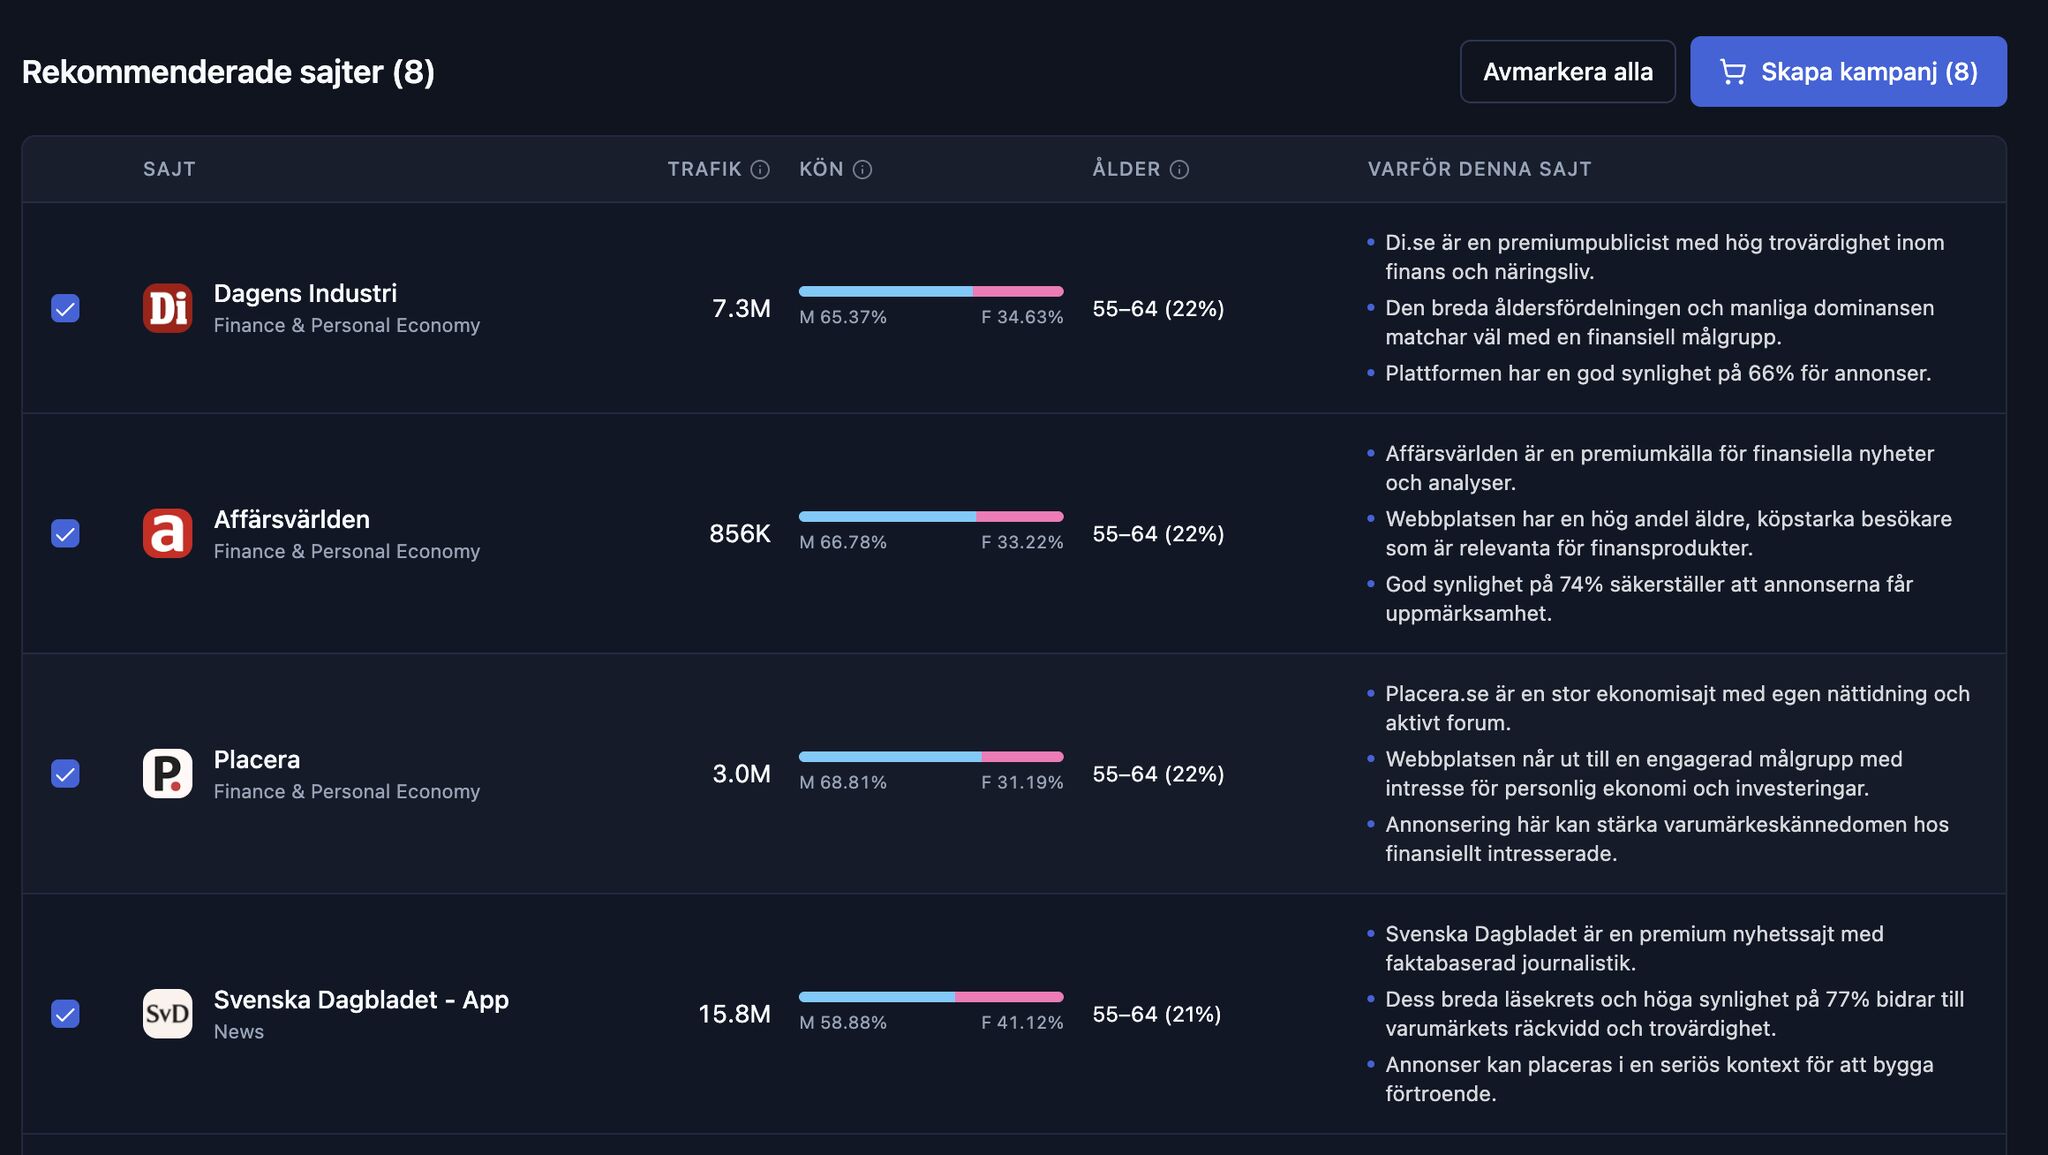Uncheck the Affärsvärlden checkbox
The image size is (2048, 1155).
pos(65,533)
